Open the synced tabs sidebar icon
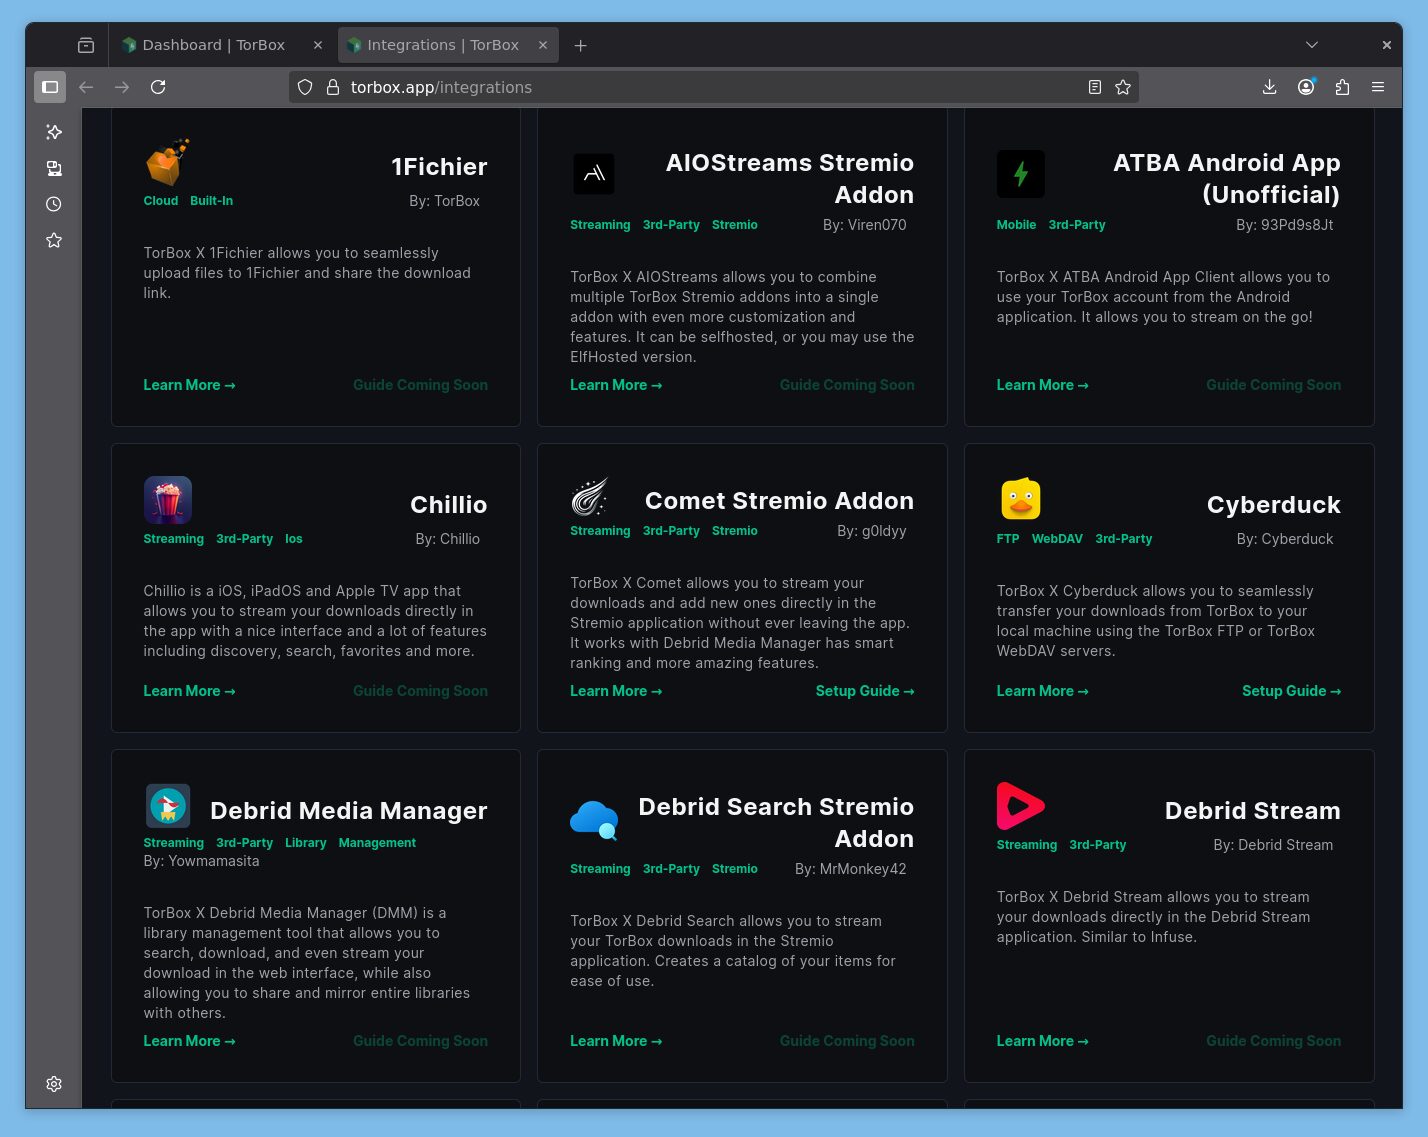1428x1137 pixels. click(x=54, y=168)
